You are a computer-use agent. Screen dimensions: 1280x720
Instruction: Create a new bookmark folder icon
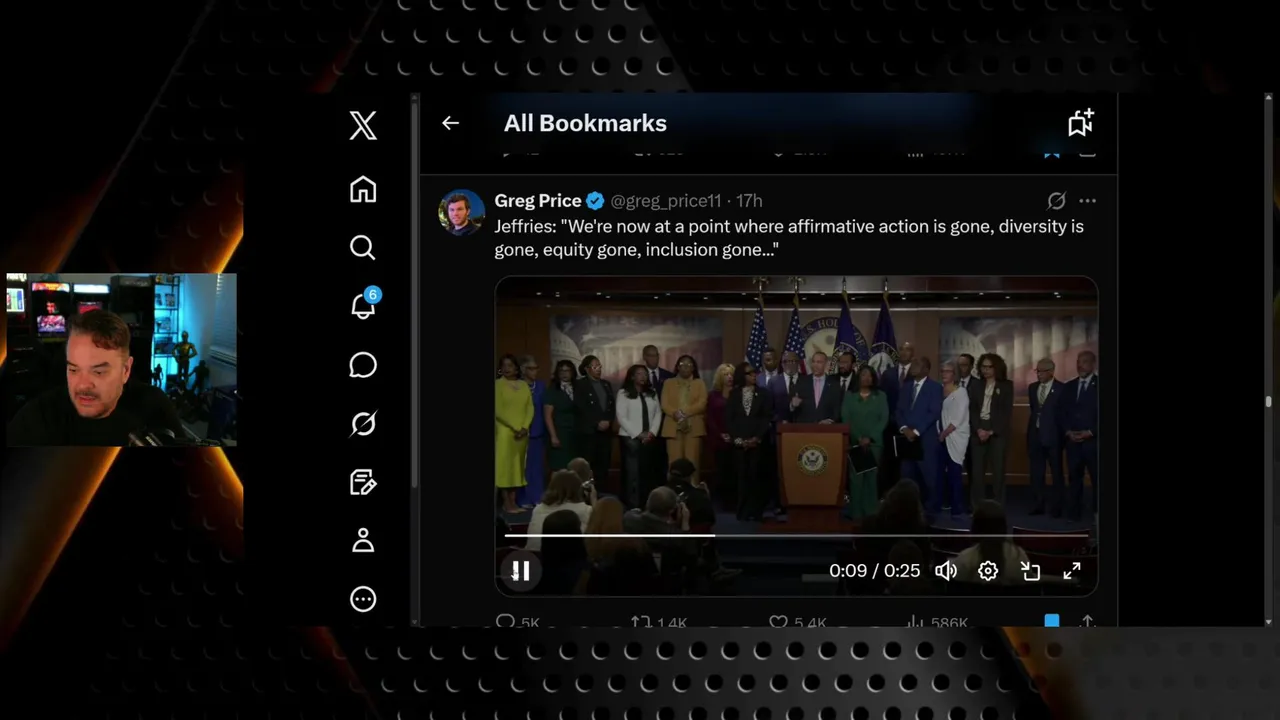point(1081,123)
